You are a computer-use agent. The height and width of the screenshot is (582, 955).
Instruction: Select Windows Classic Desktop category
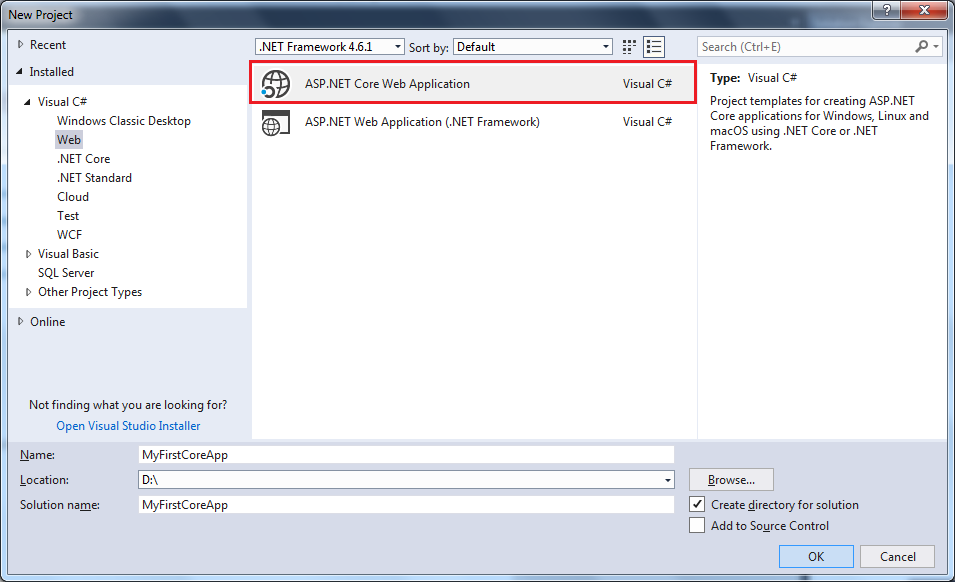pyautogui.click(x=124, y=121)
